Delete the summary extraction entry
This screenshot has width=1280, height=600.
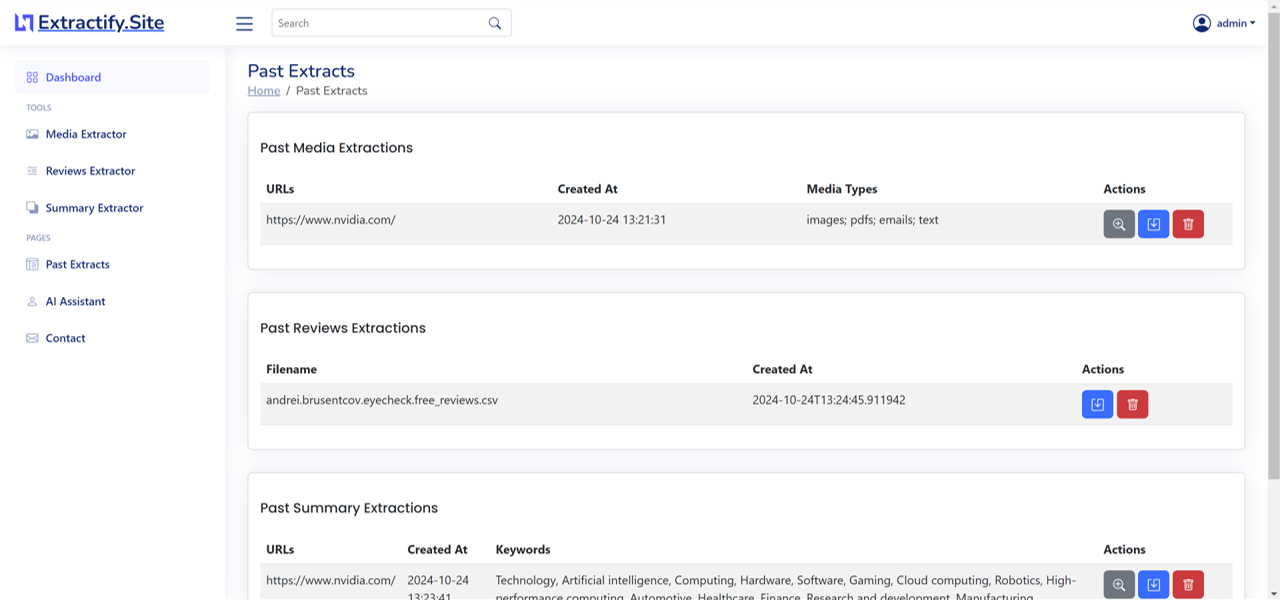pyautogui.click(x=1187, y=584)
